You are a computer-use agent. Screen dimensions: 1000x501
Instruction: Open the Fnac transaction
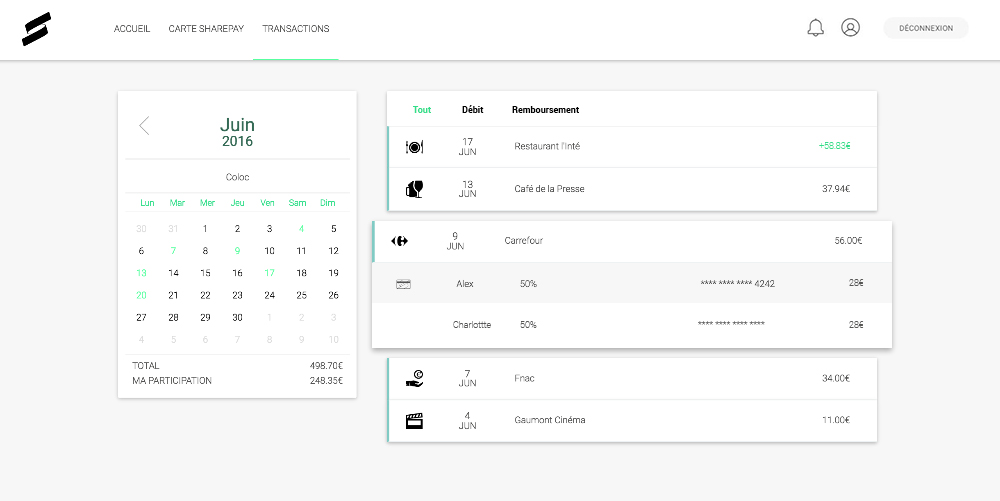pos(632,379)
